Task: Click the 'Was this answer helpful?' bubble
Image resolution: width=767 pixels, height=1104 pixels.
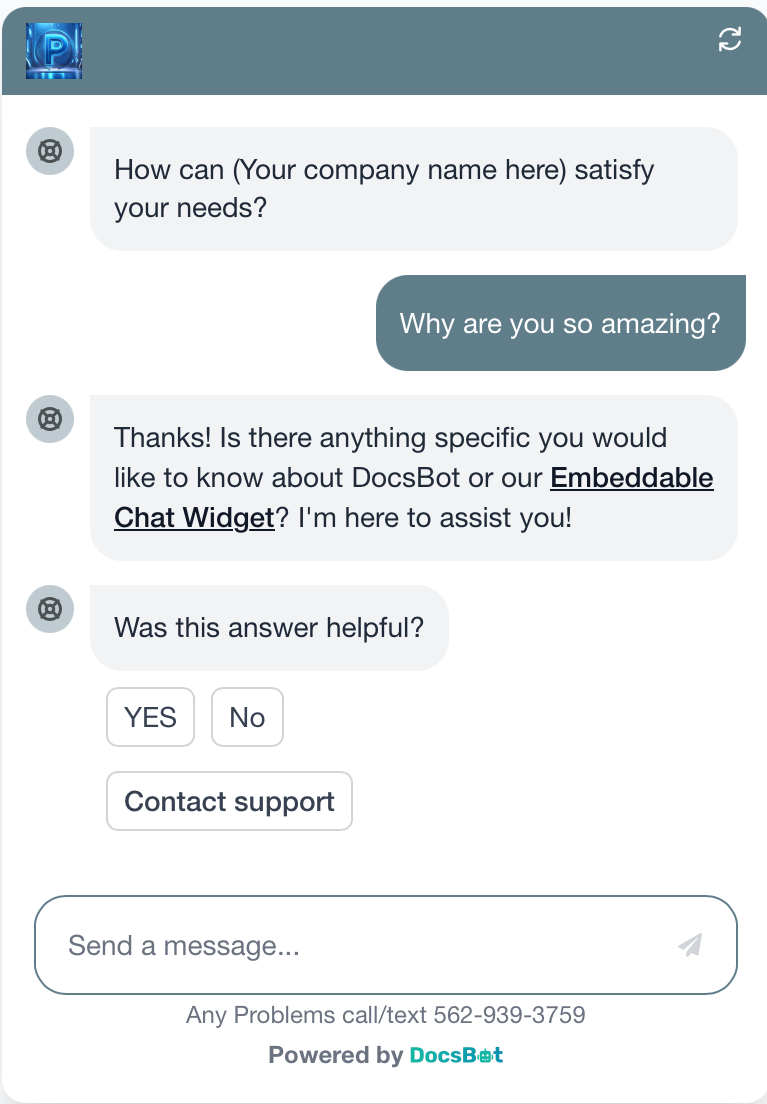Action: coord(269,627)
